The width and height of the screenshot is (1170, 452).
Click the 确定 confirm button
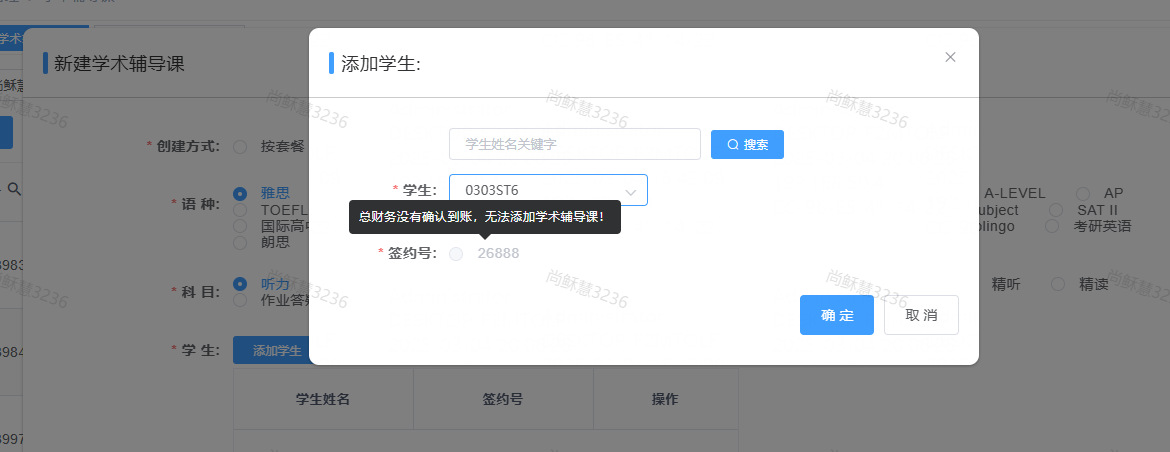836,315
